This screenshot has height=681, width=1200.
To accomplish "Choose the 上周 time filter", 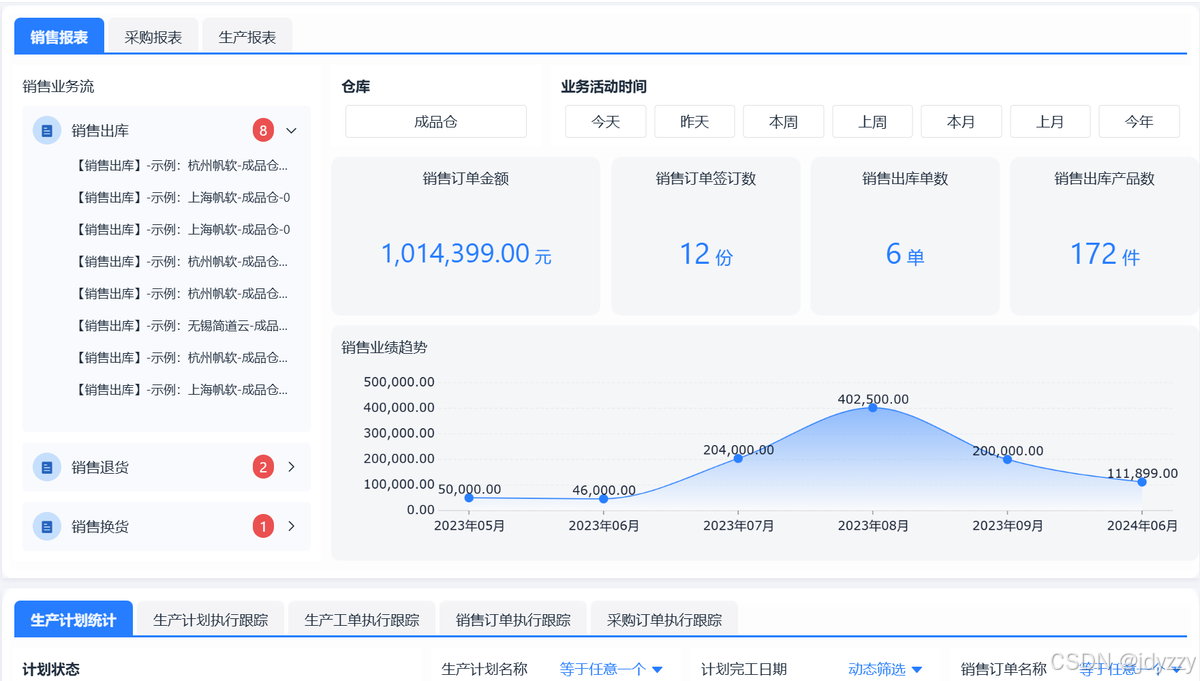I will click(x=872, y=122).
